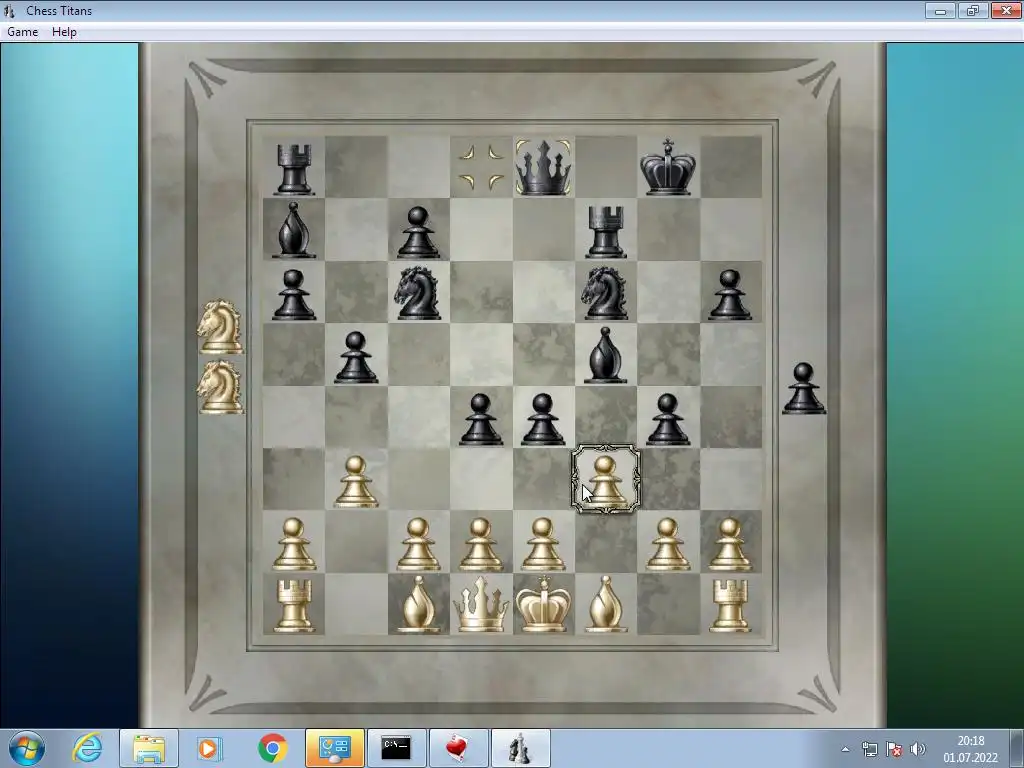
Task: Close the Chess Titans window
Action: 1006,10
